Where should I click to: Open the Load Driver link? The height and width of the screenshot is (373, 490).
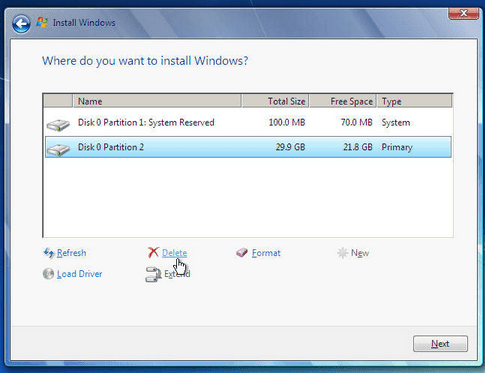79,274
